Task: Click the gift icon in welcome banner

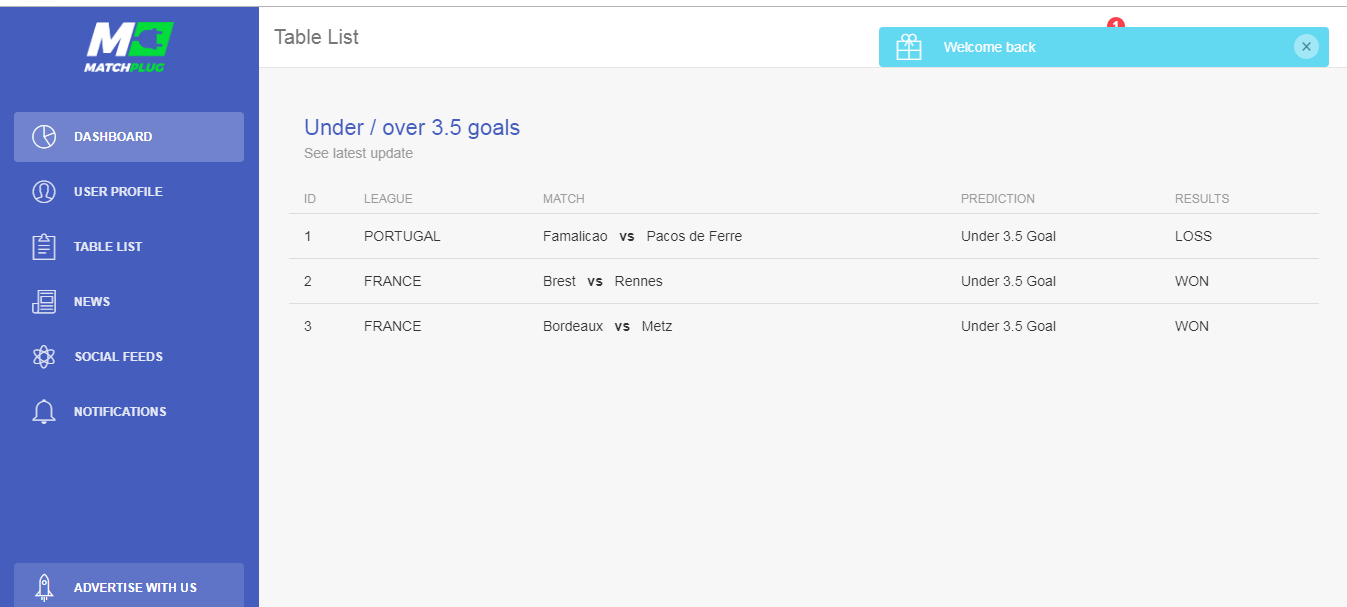Action: click(x=909, y=47)
